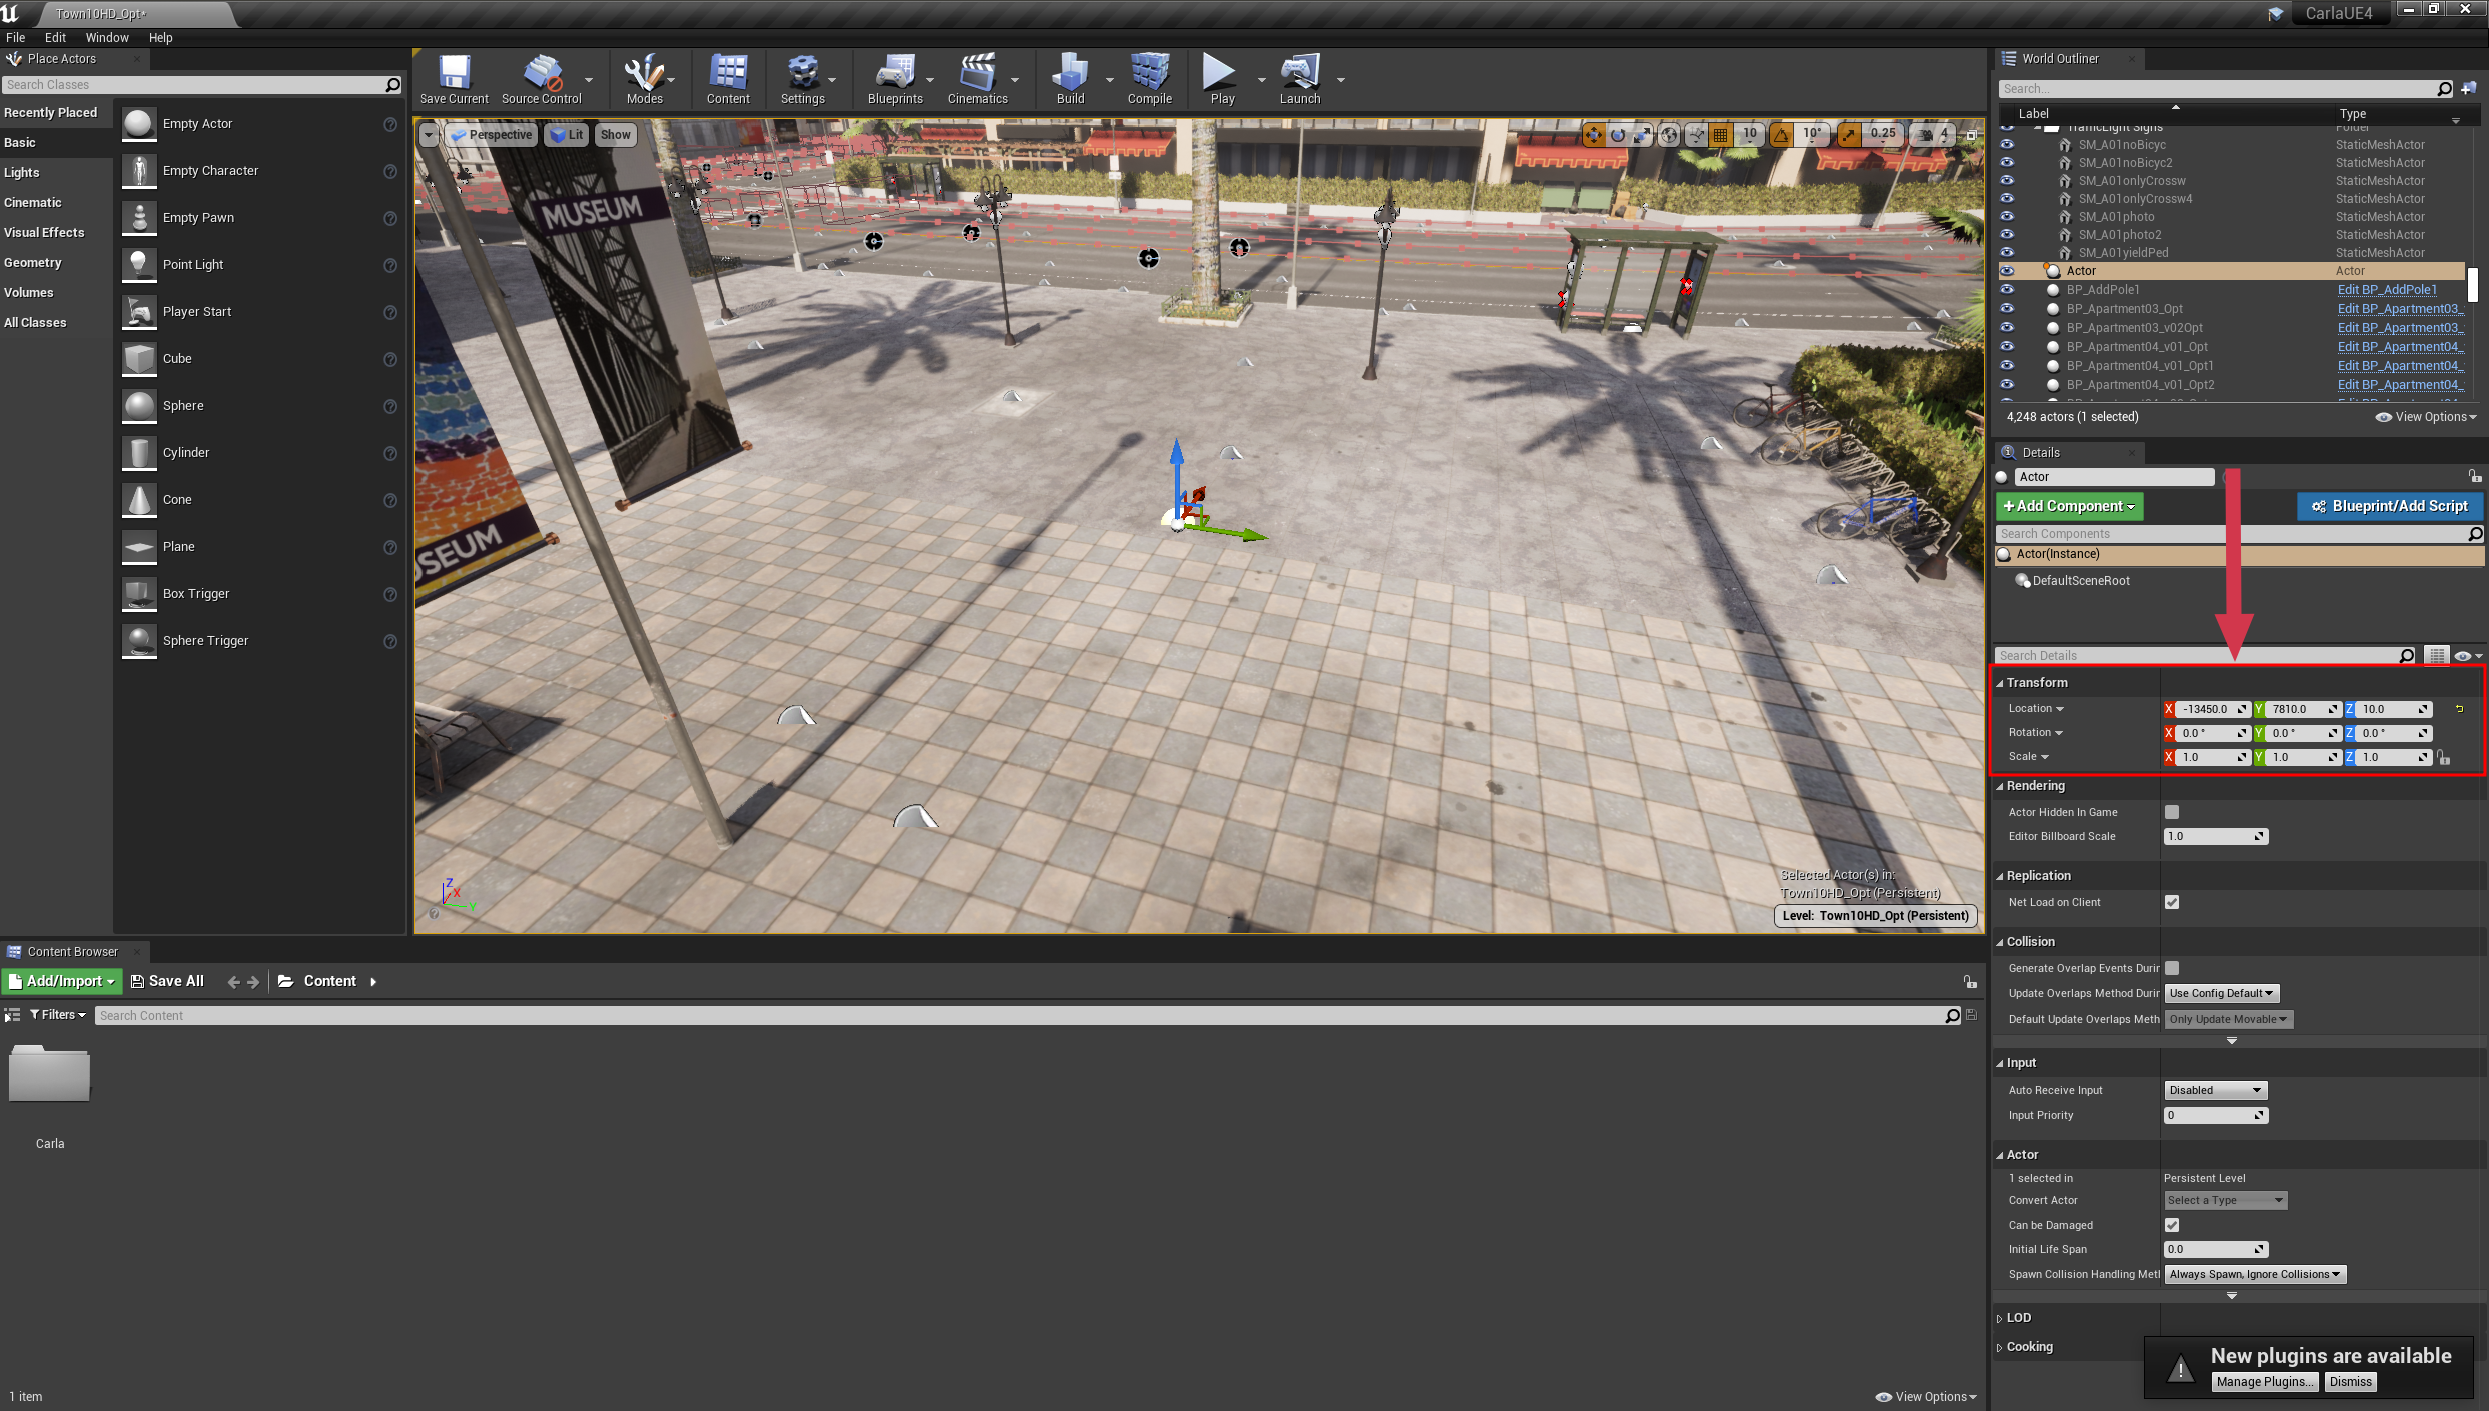The height and width of the screenshot is (1411, 2489).
Task: Open the Auto Receive Input dropdown
Action: point(2215,1090)
